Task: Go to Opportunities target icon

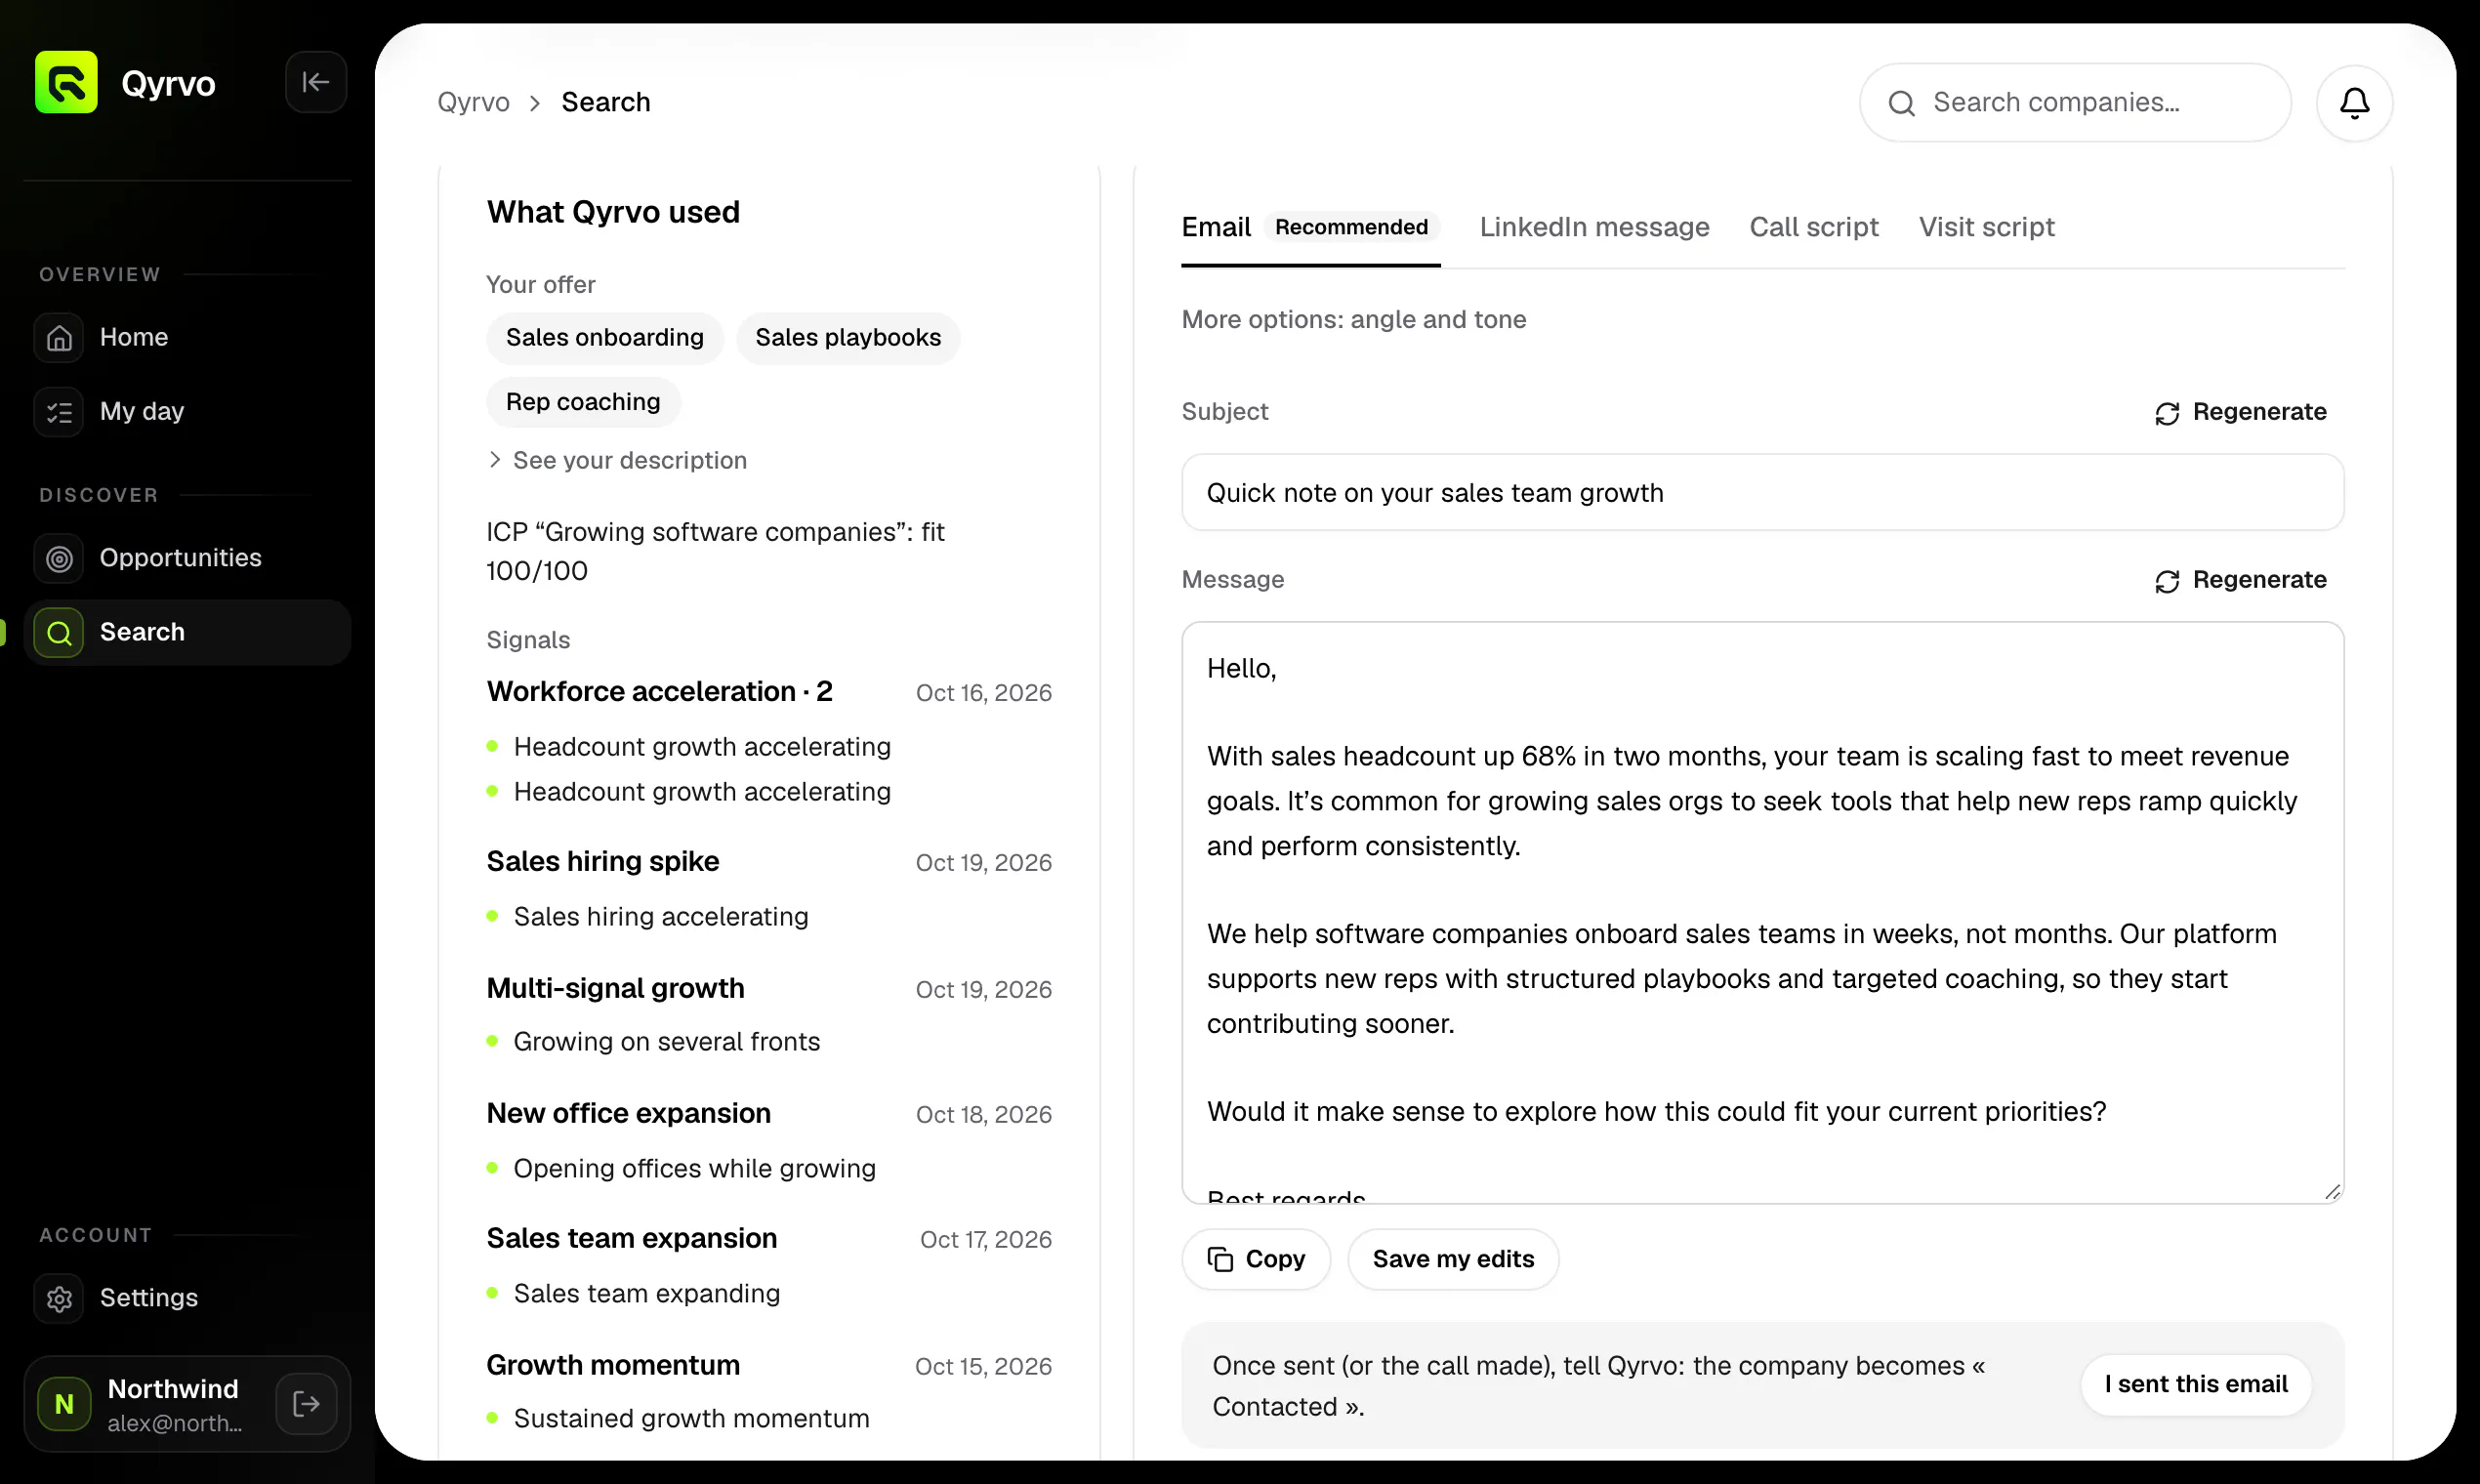Action: tap(59, 558)
